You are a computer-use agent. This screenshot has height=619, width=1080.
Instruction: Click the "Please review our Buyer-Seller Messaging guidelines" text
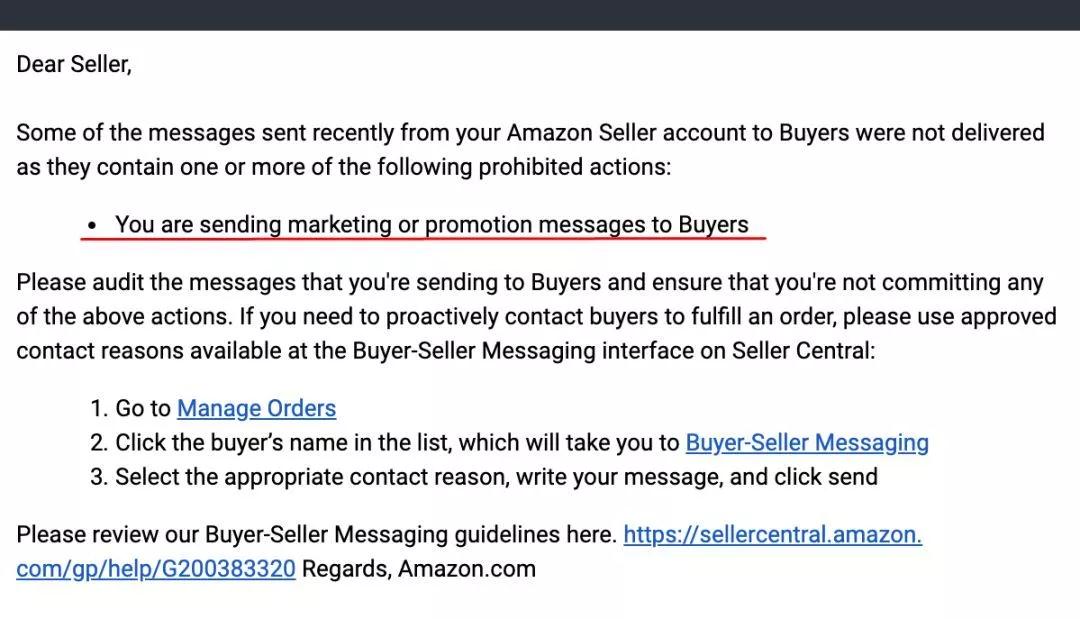pyautogui.click(x=316, y=534)
